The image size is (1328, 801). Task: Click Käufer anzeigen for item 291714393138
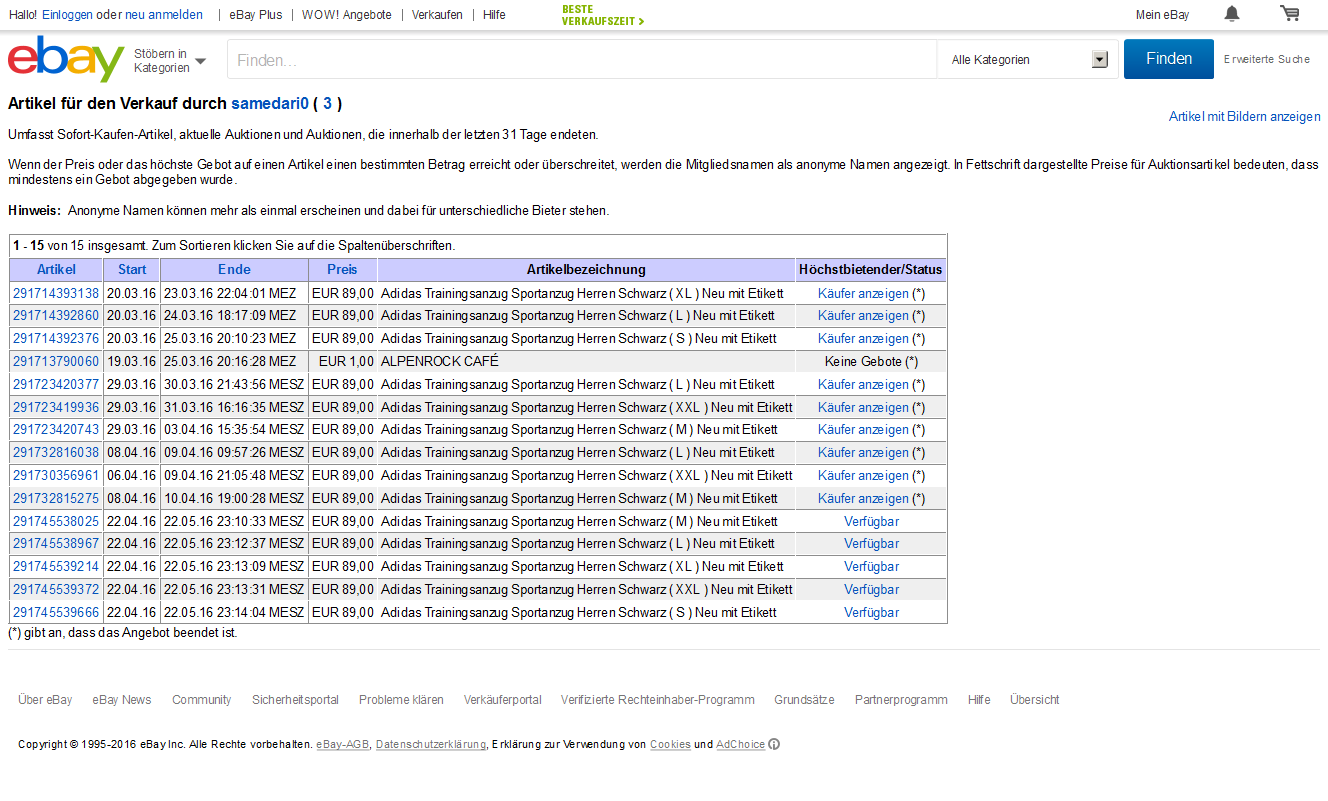point(863,293)
